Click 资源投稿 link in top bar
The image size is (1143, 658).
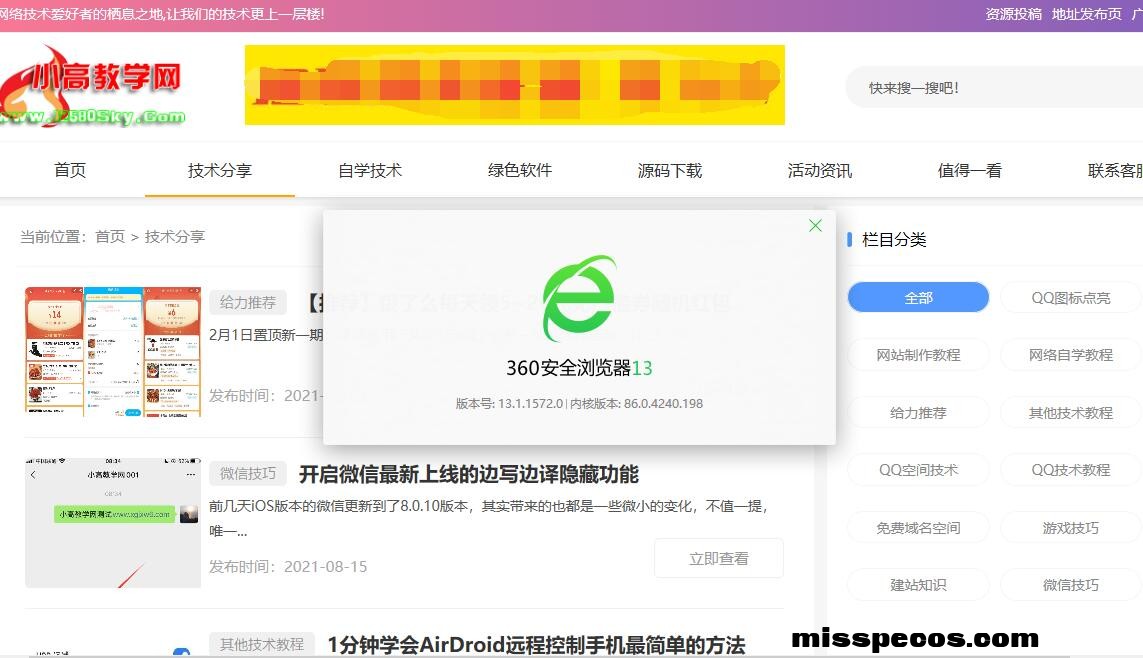click(x=1013, y=14)
